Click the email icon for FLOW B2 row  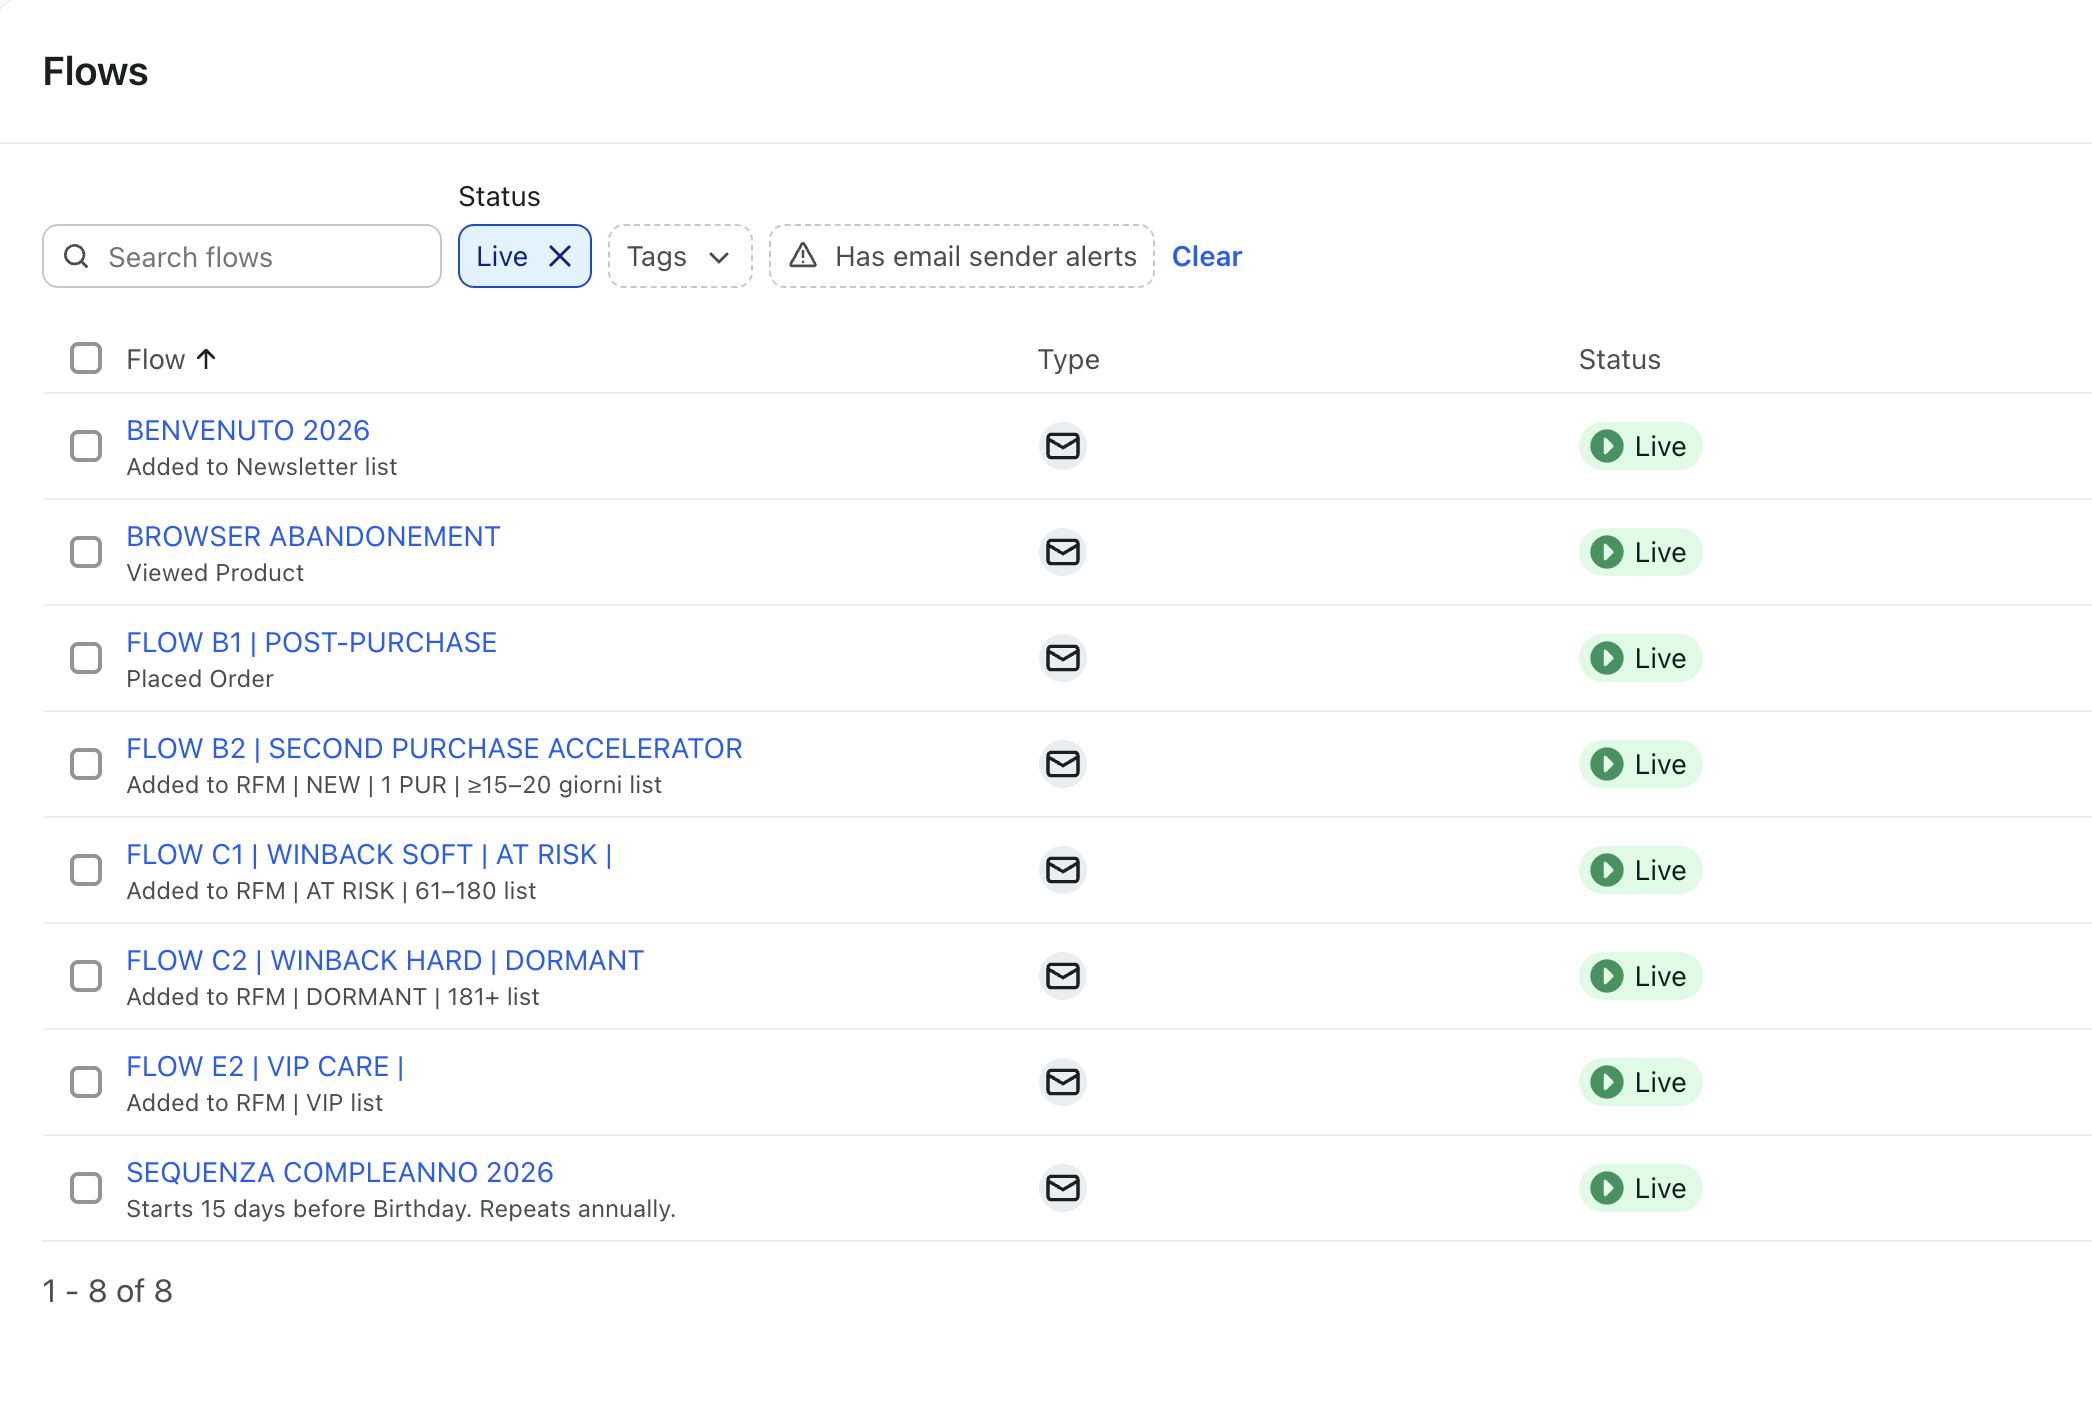tap(1062, 764)
